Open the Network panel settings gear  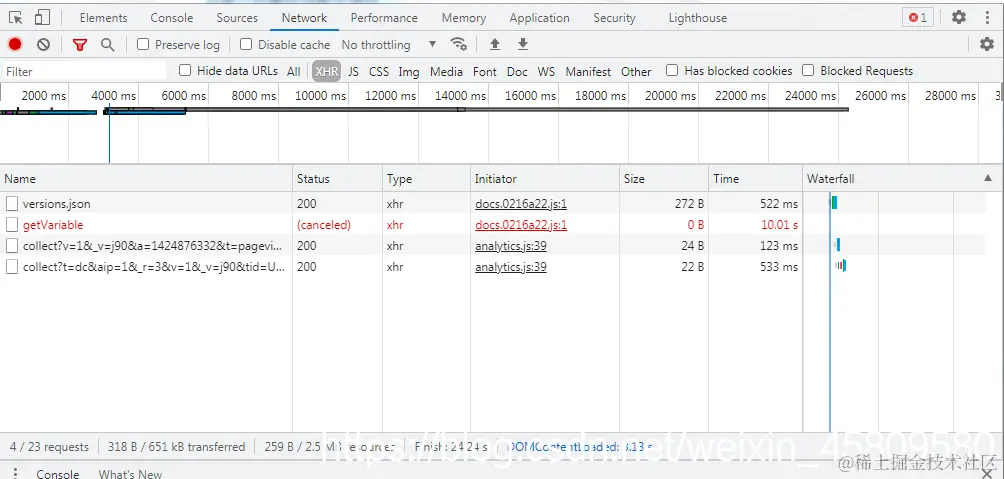pyautogui.click(x=987, y=44)
